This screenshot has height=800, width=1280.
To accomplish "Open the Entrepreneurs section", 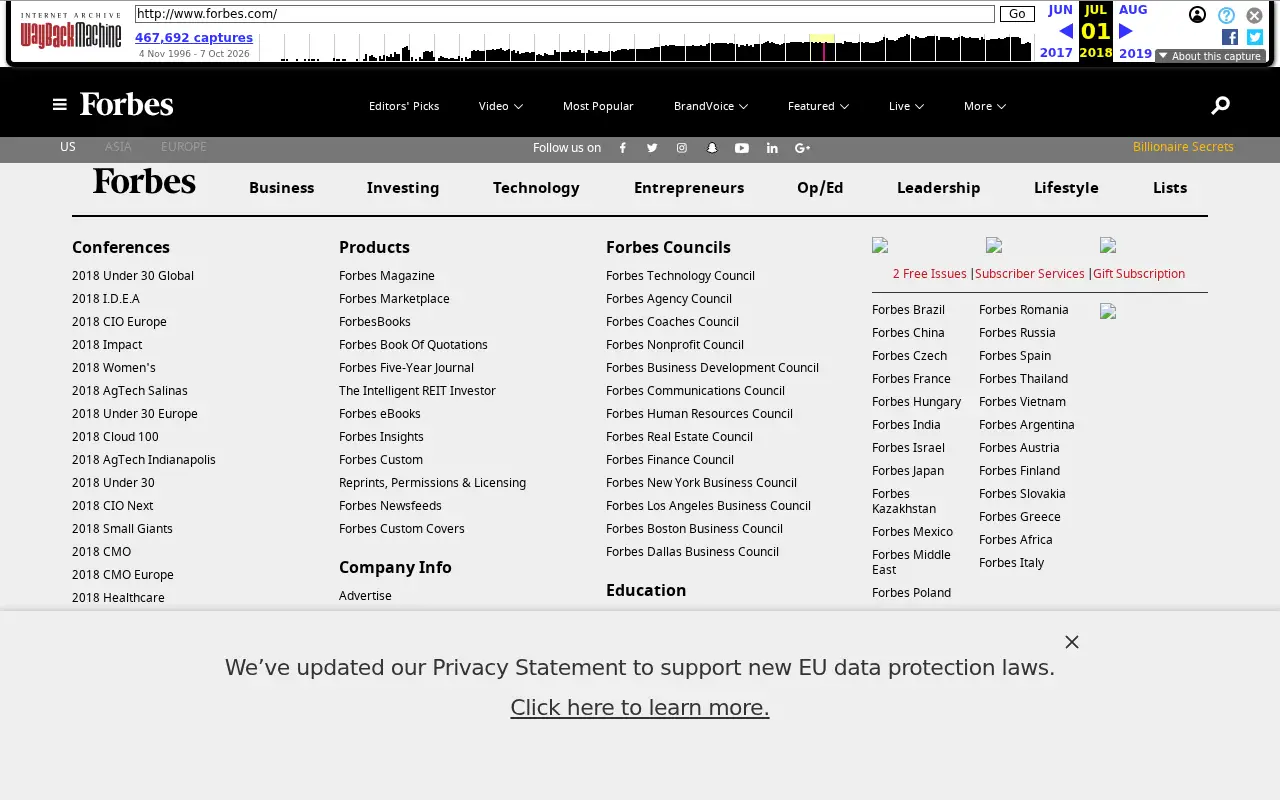I will 689,188.
